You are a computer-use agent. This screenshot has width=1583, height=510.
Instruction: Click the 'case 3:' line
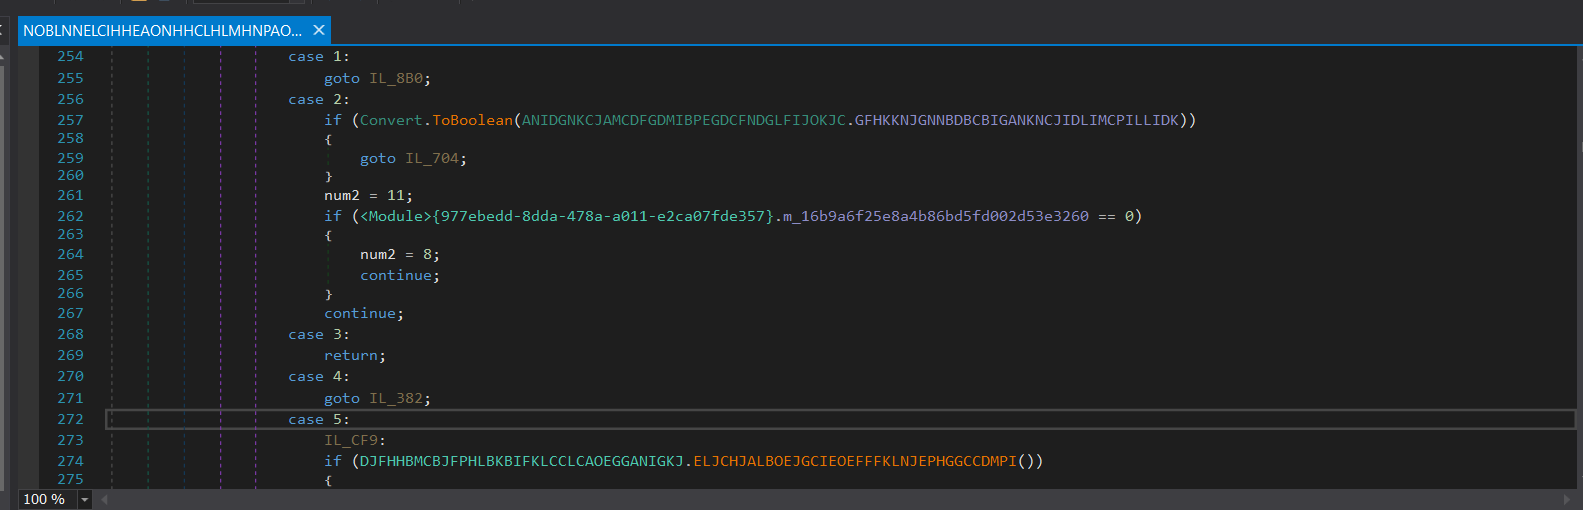[319, 335]
